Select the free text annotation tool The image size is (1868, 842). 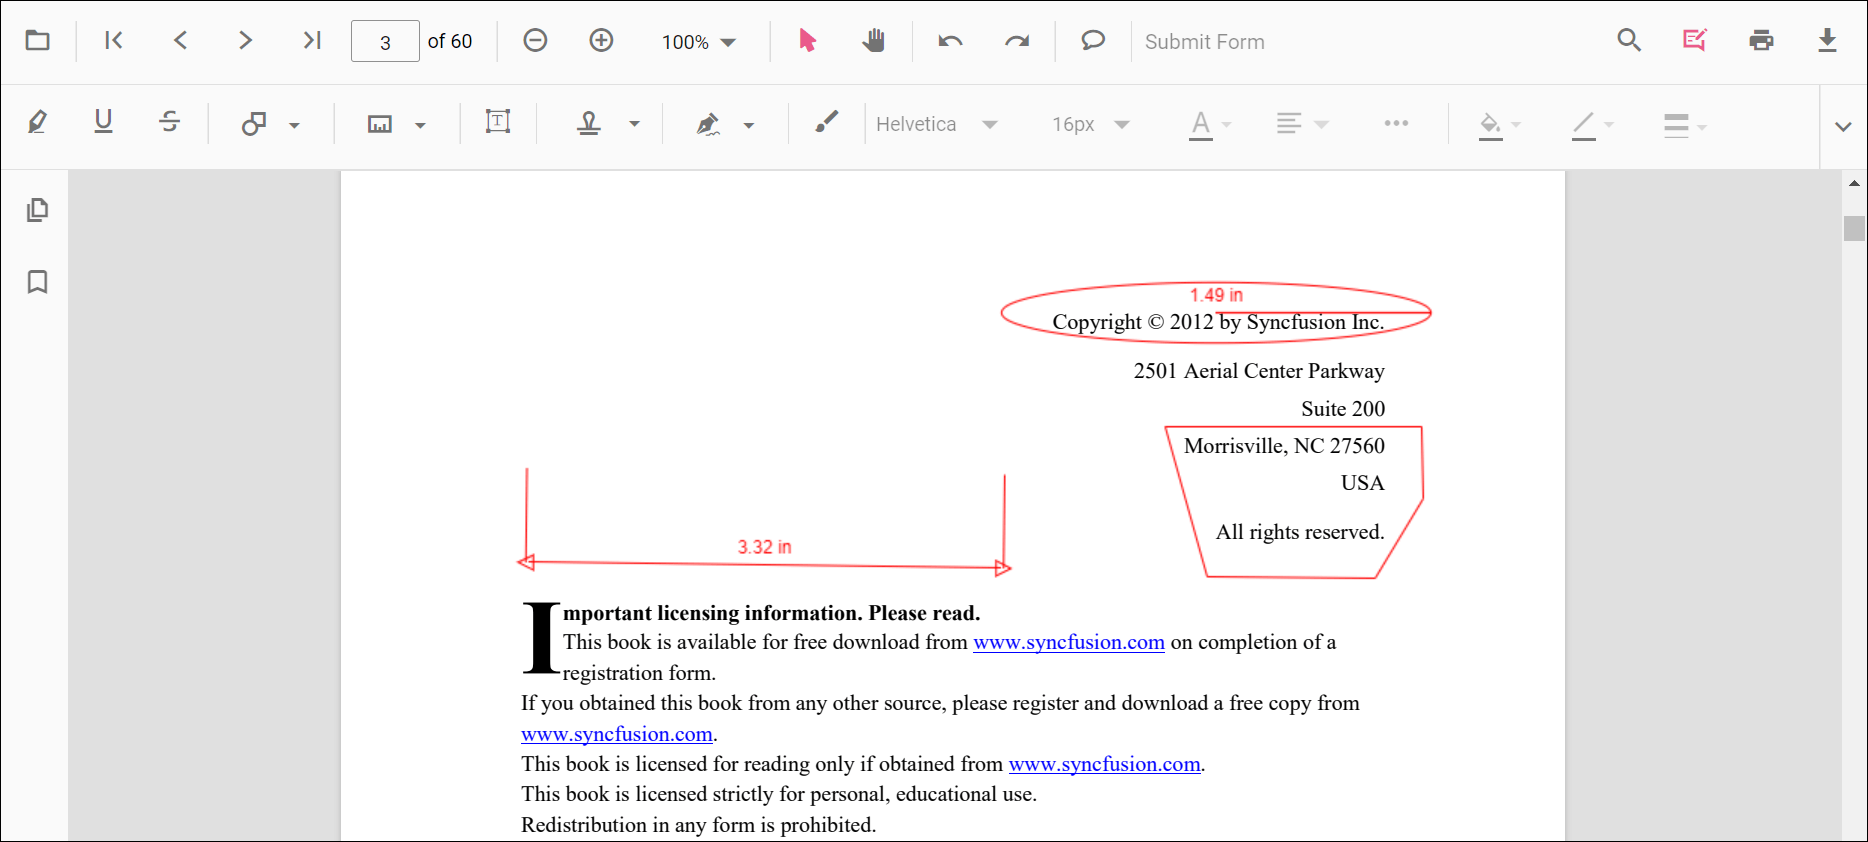click(498, 122)
